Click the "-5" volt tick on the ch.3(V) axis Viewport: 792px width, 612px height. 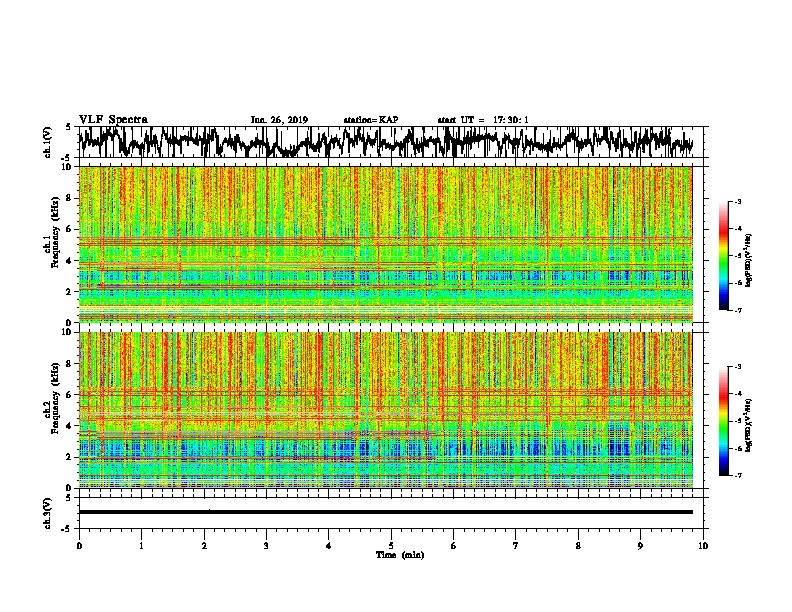[67, 529]
